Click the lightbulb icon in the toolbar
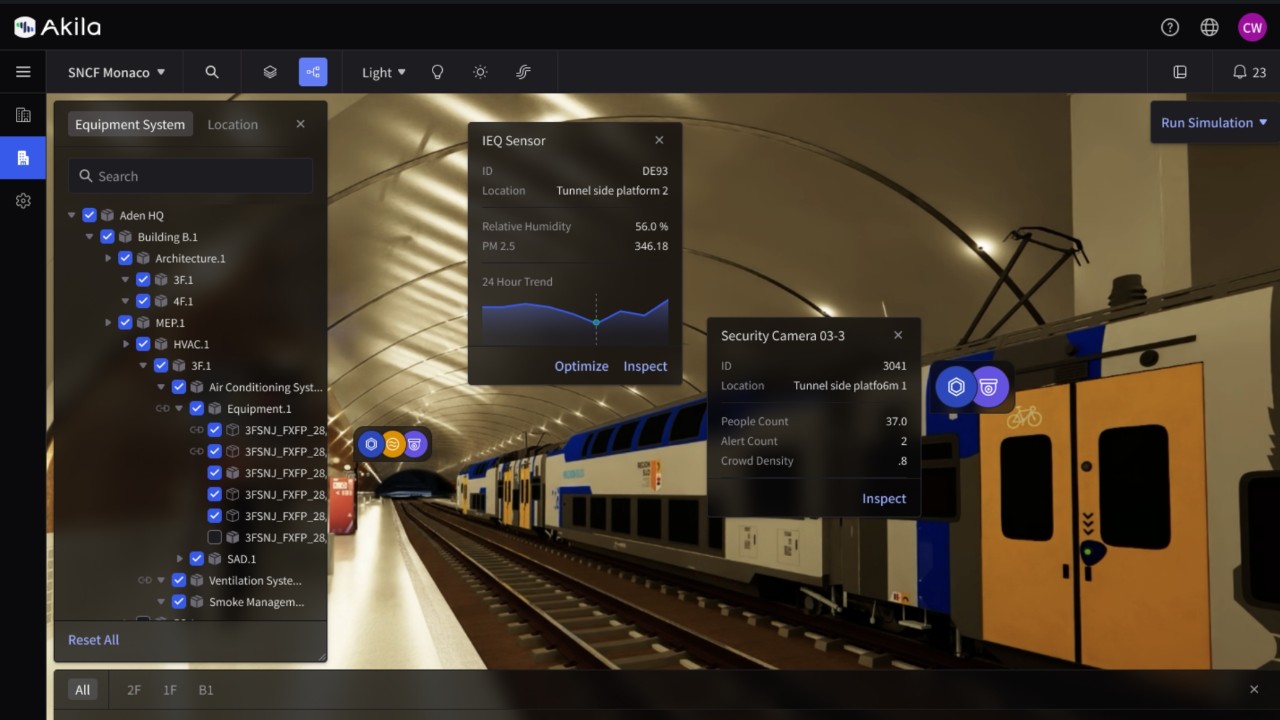 point(436,71)
